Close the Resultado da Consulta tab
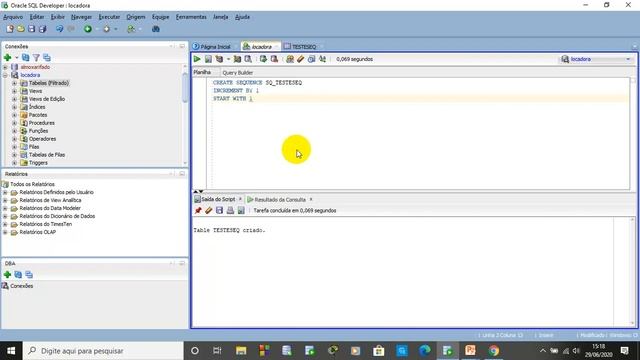Image resolution: width=640 pixels, height=360 pixels. (x=311, y=199)
